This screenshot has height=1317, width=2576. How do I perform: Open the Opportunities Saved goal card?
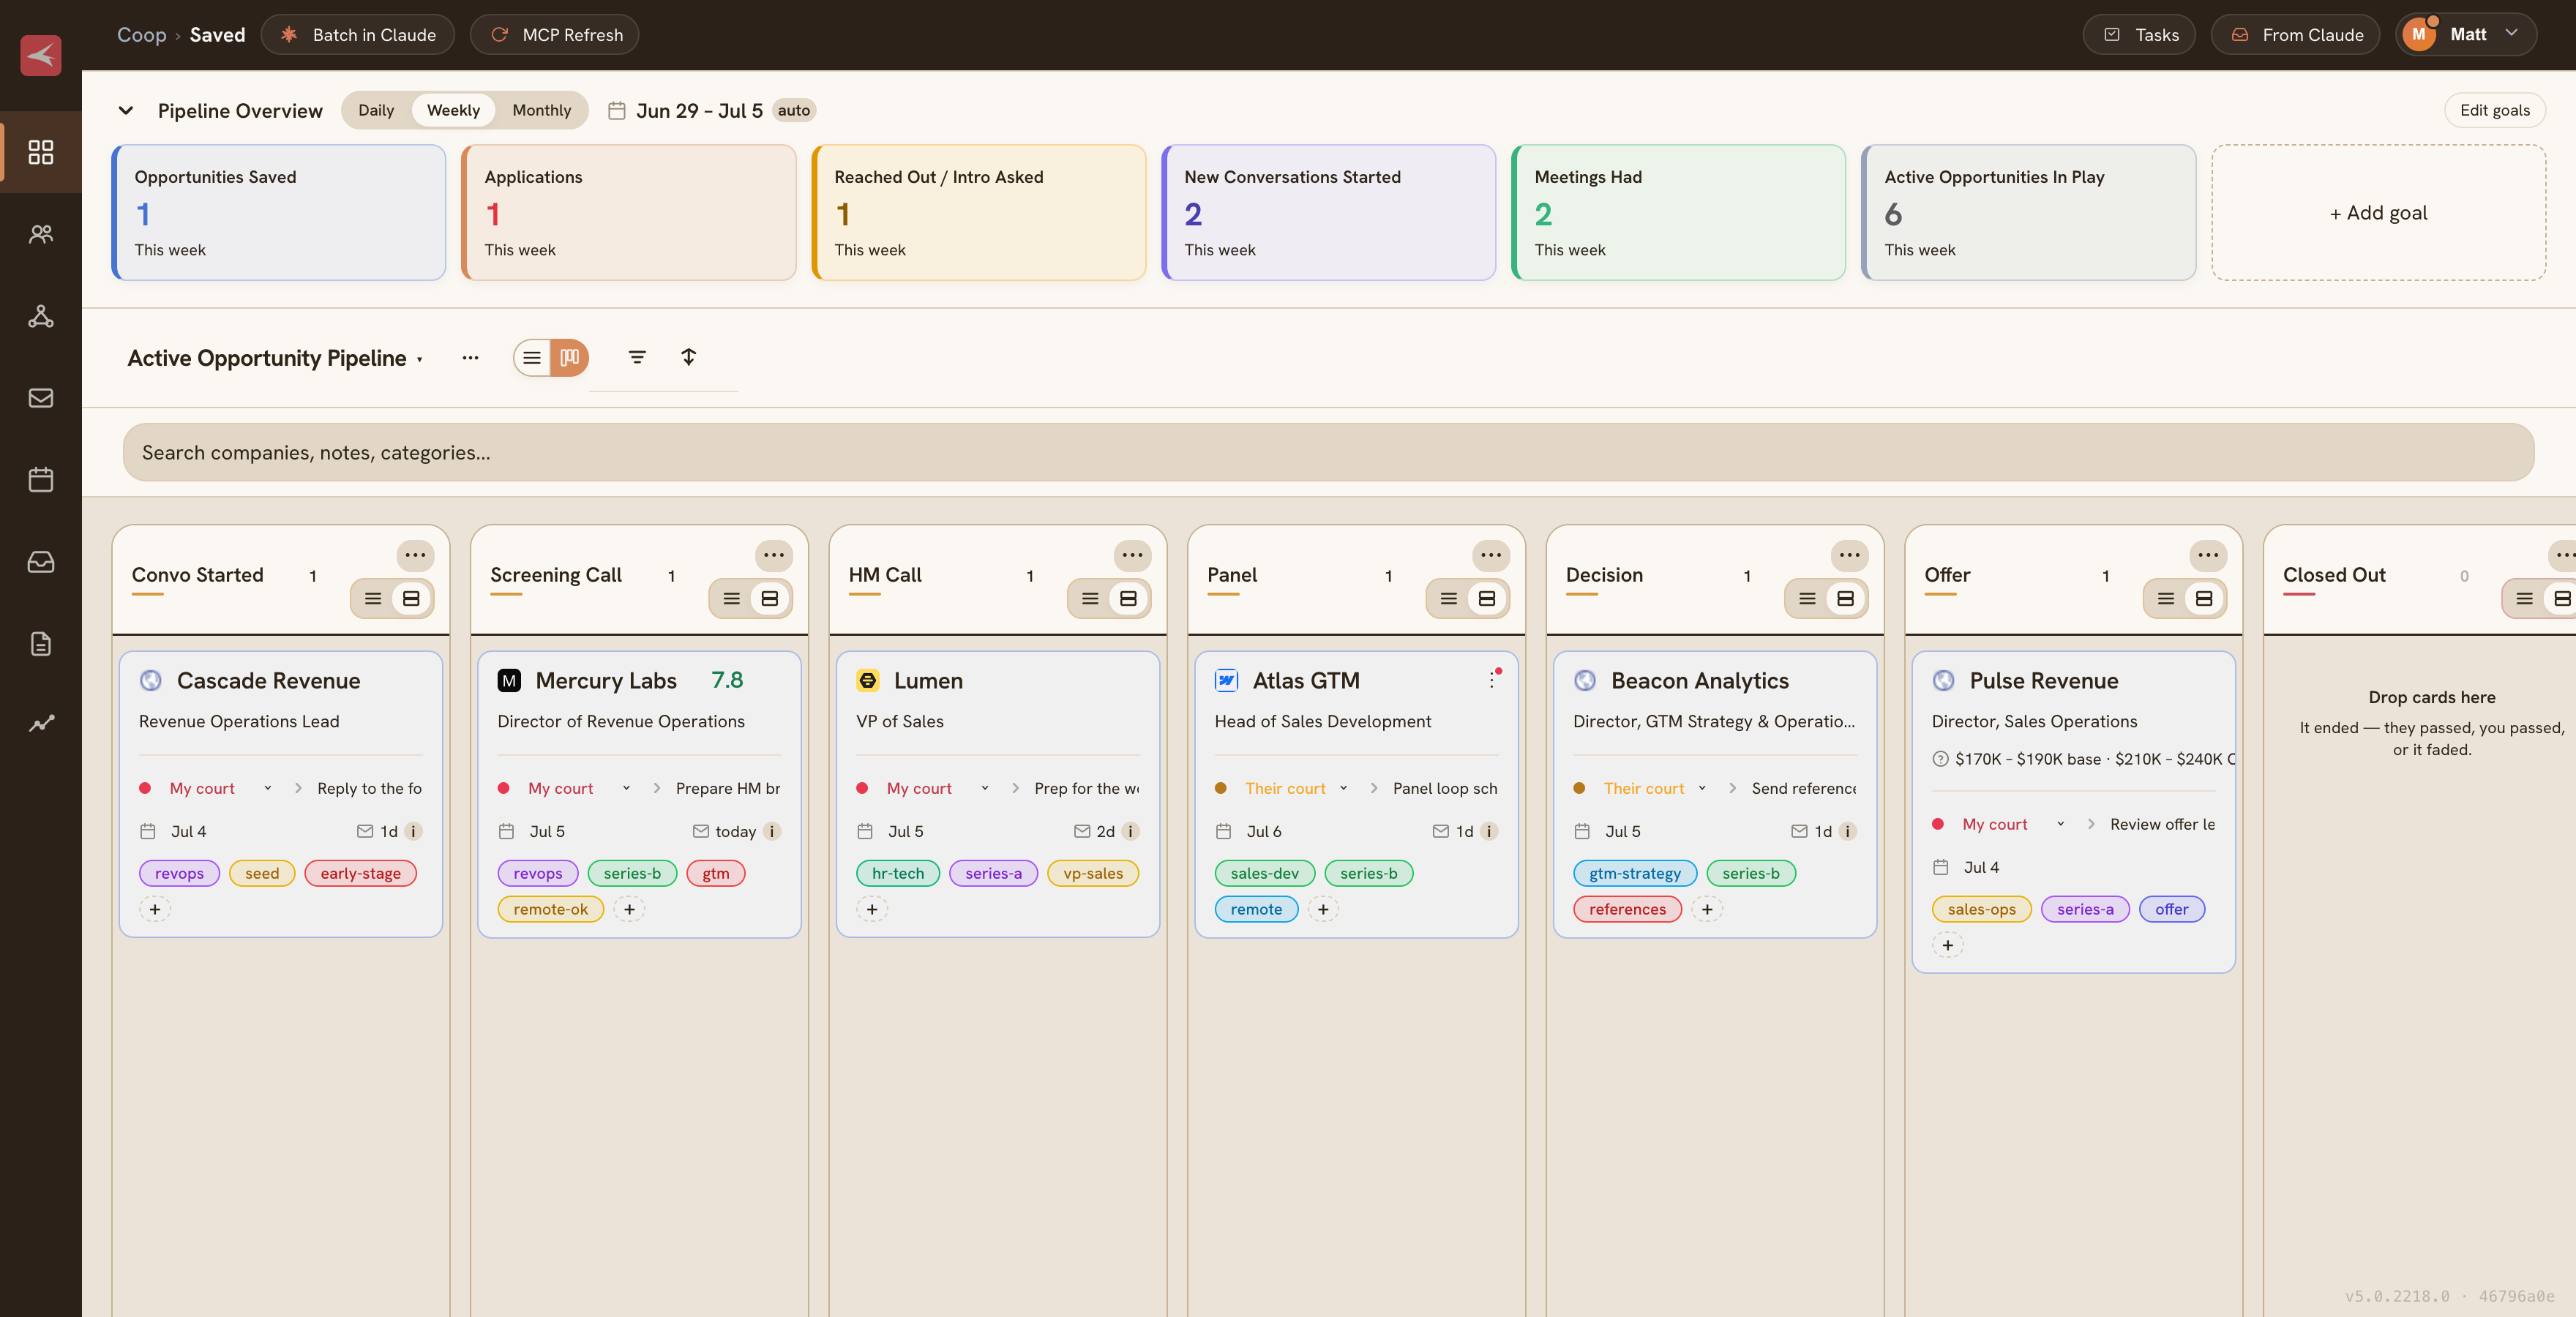click(279, 212)
